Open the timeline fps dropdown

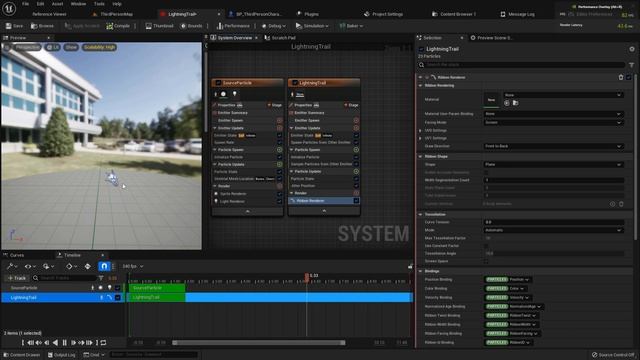pos(133,266)
